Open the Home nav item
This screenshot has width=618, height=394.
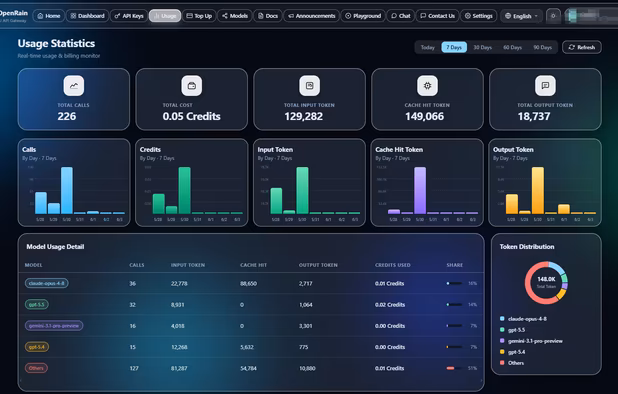[x=49, y=16]
